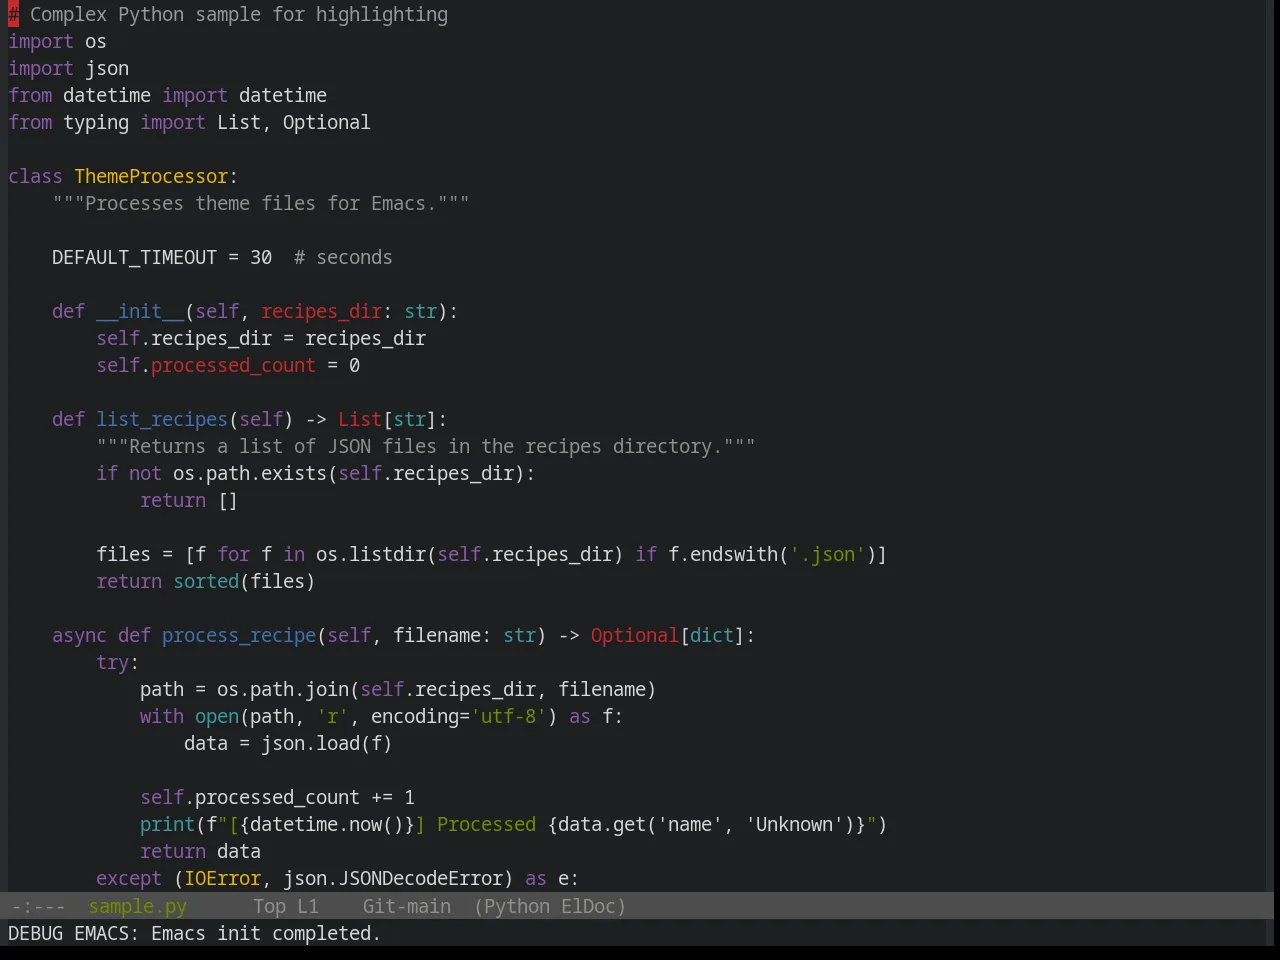
Task: Click the 'sorted' builtin call
Action: 206,581
